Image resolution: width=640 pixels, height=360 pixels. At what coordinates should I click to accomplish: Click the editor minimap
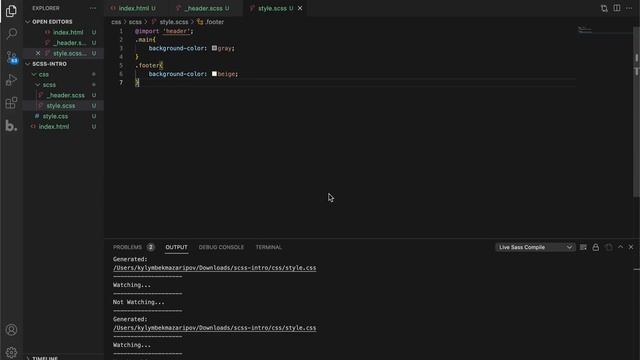(x=603, y=30)
